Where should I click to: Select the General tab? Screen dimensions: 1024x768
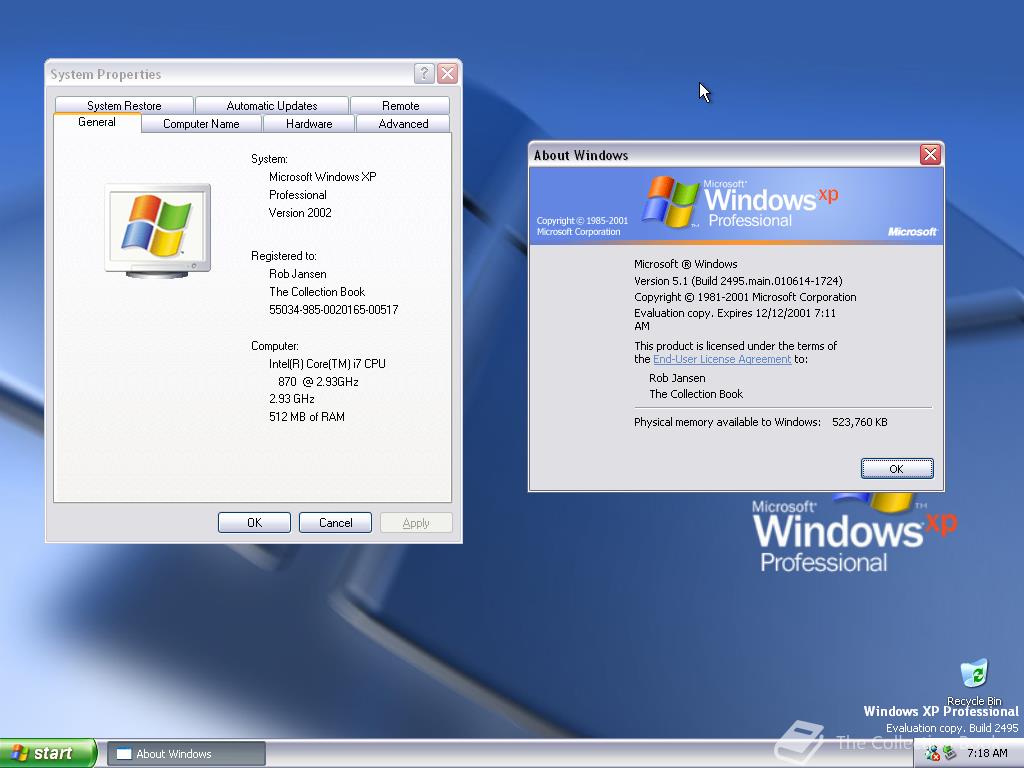click(x=97, y=122)
